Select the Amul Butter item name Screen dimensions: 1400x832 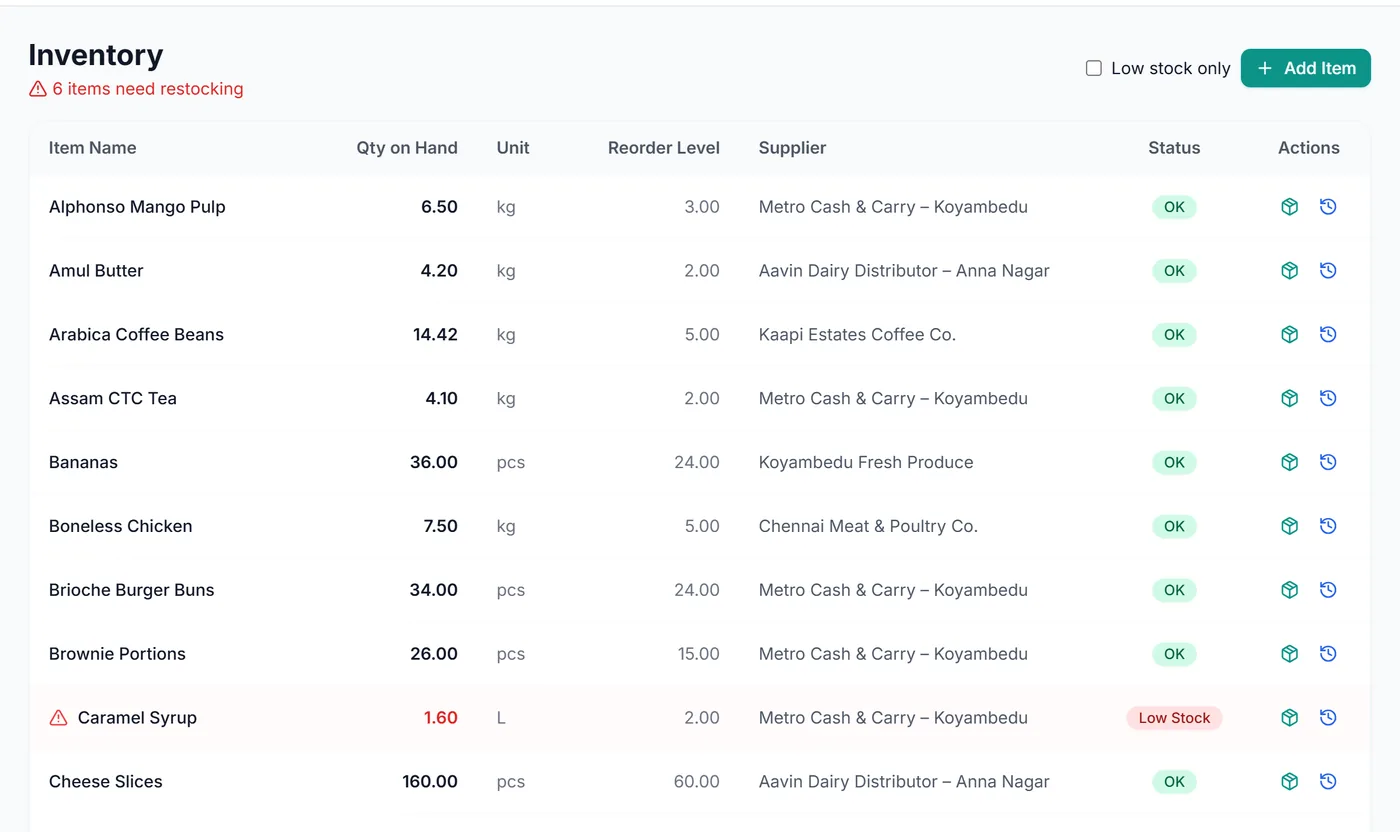pyautogui.click(x=96, y=271)
